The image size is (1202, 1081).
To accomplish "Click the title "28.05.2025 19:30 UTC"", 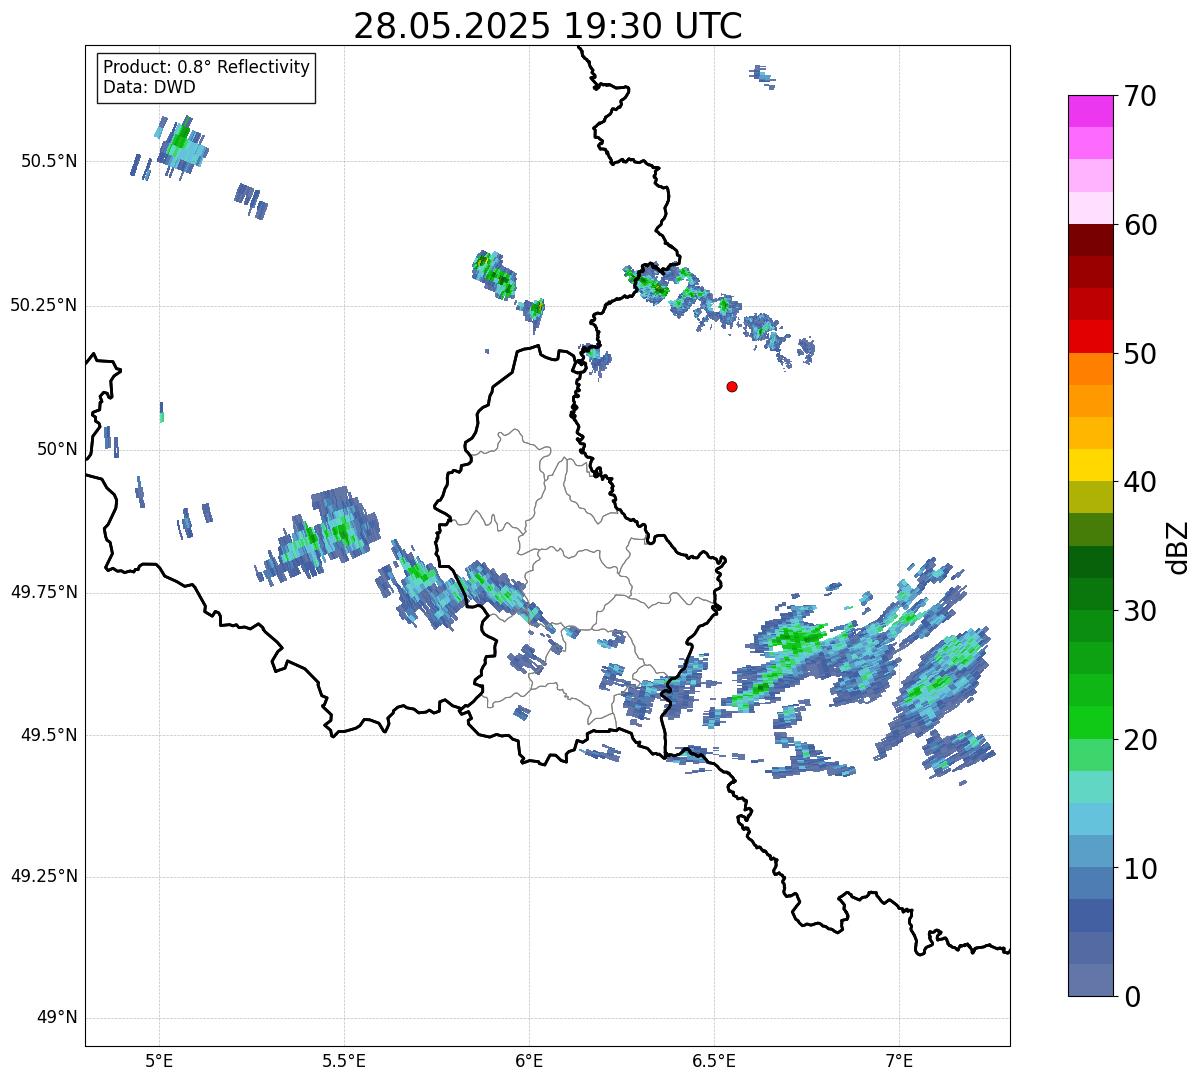I will pos(548,25).
